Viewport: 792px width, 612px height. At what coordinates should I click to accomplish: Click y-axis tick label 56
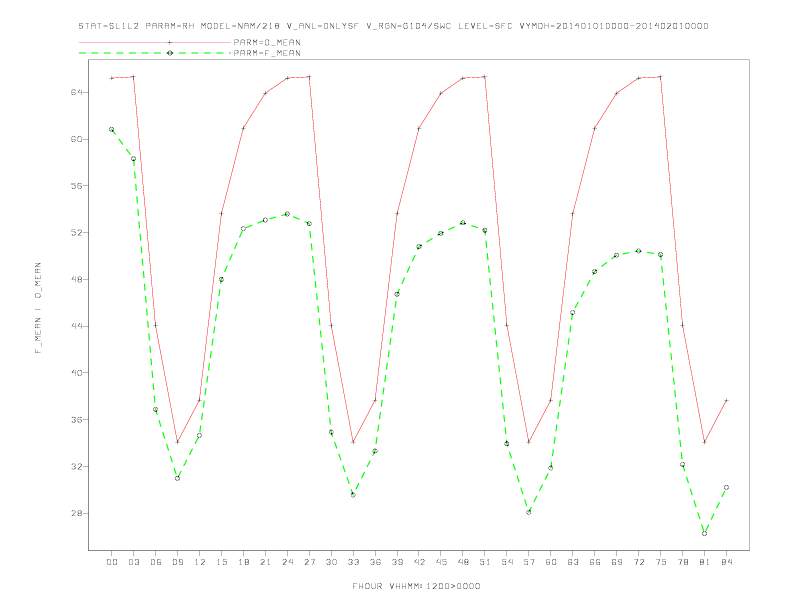click(76, 186)
